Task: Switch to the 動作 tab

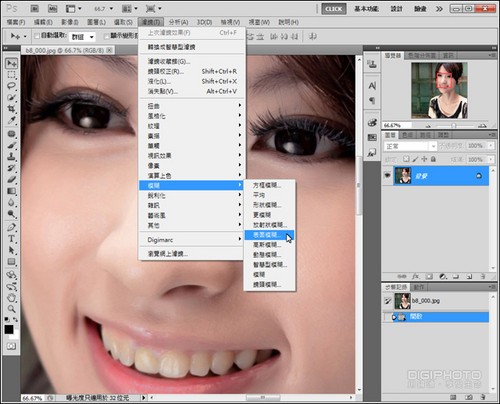Action: (x=419, y=287)
